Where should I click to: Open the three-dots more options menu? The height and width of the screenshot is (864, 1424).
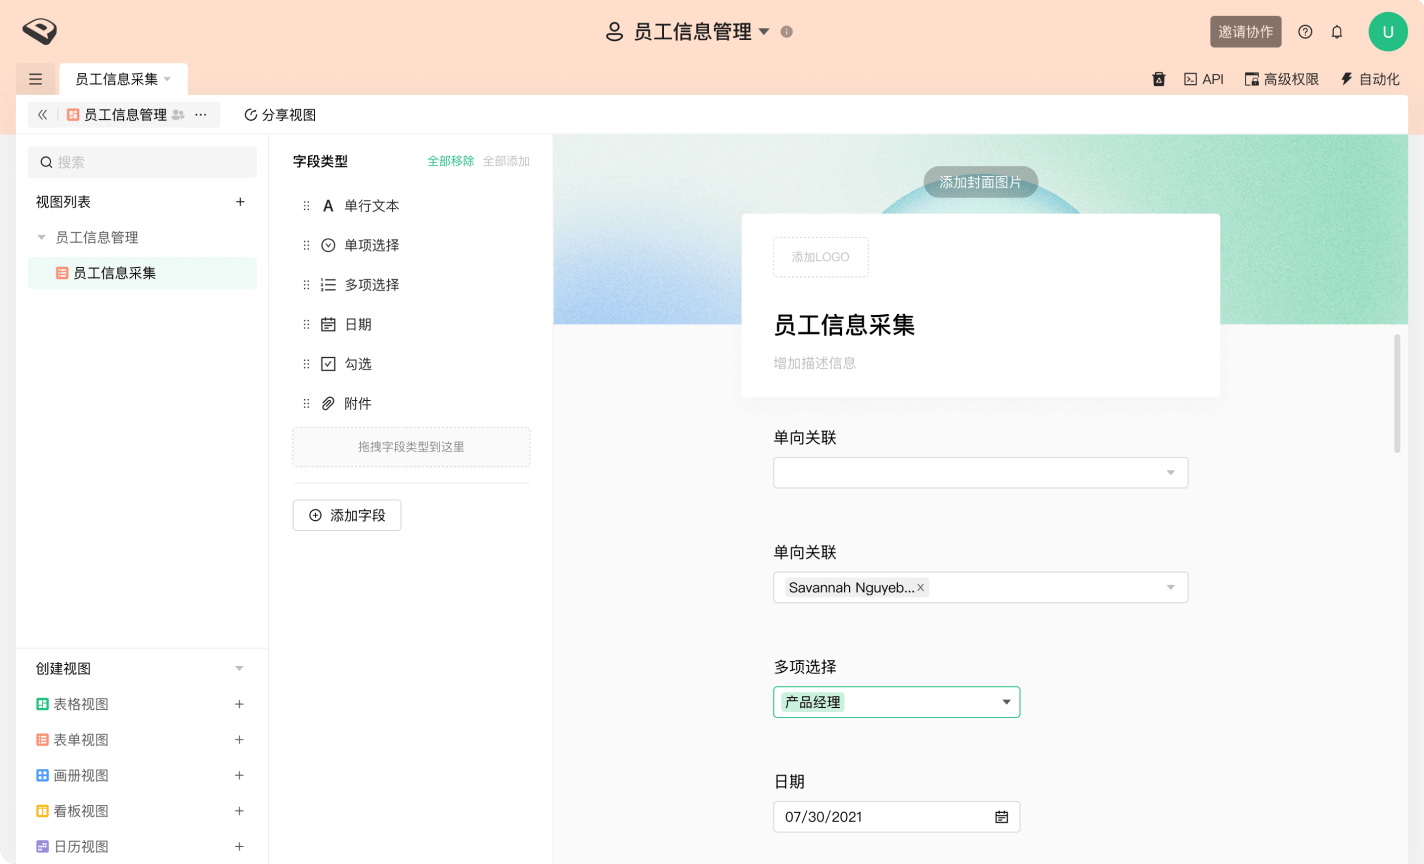(201, 115)
